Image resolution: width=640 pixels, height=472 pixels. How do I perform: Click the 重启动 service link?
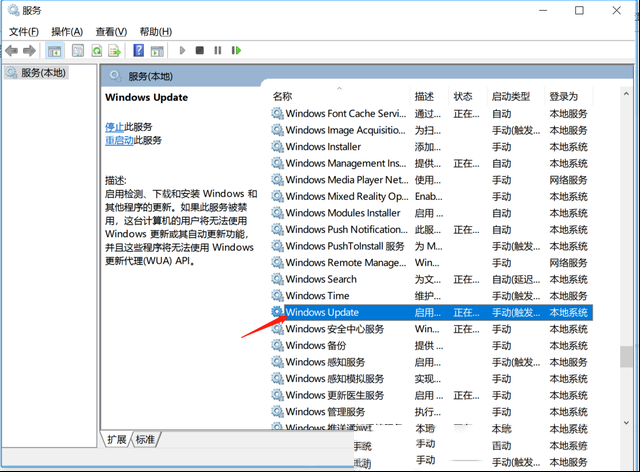(x=119, y=140)
